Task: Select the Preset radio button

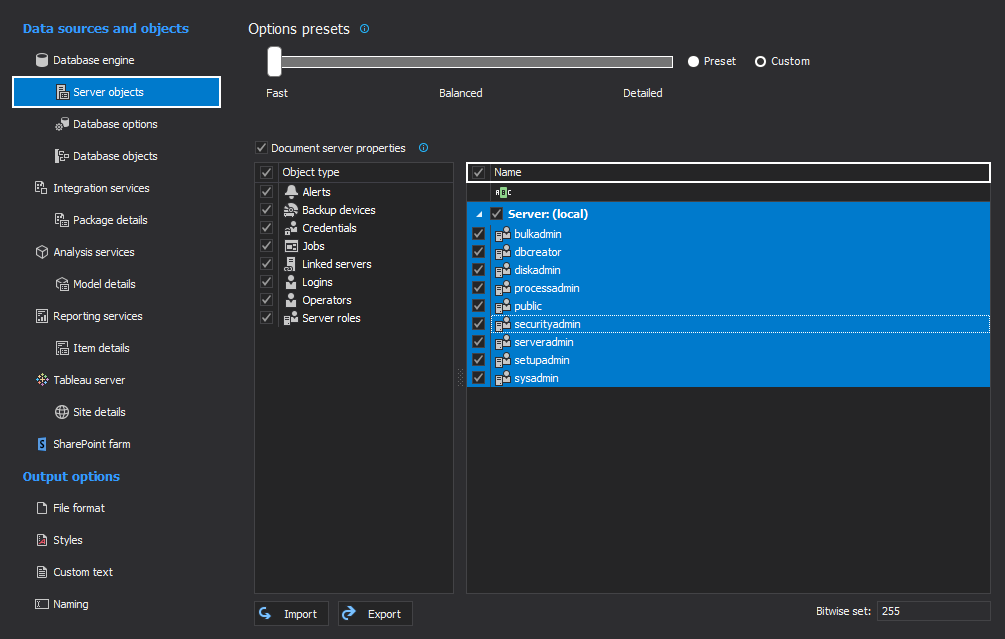Action: 693,61
